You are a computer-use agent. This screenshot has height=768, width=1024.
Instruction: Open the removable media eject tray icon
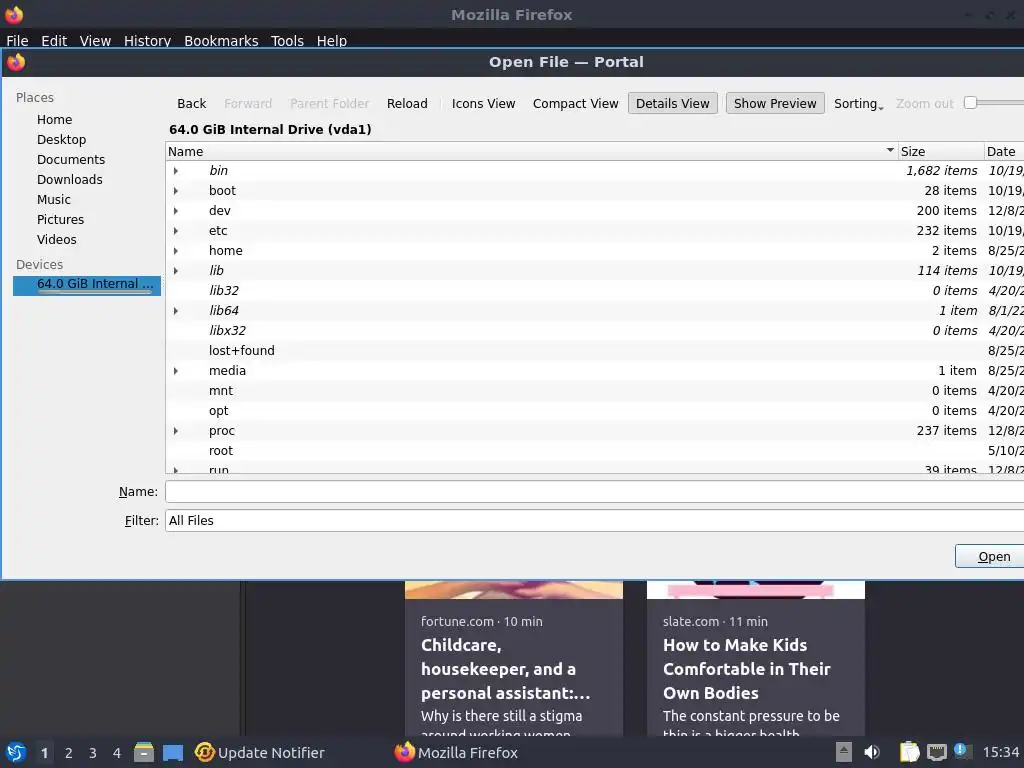pyautogui.click(x=844, y=752)
